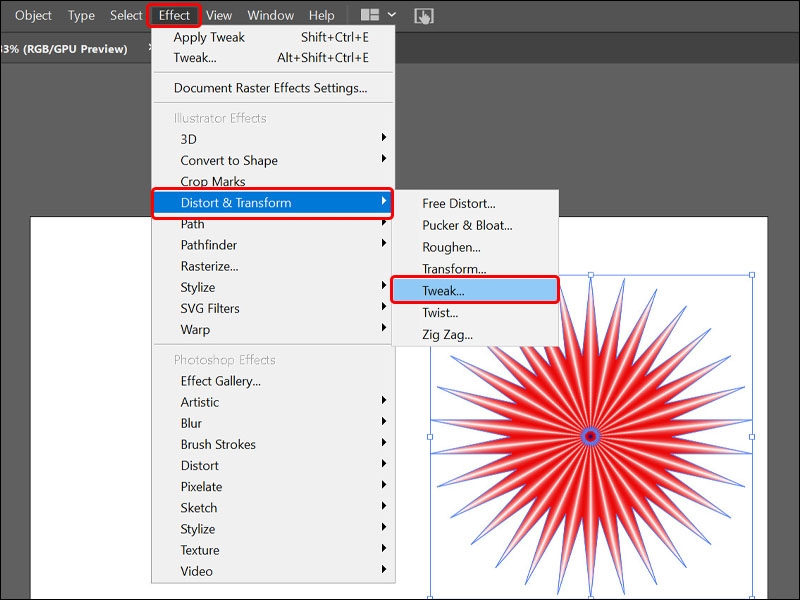Expand Sketch effects submenu
This screenshot has width=800, height=600.
click(x=273, y=508)
